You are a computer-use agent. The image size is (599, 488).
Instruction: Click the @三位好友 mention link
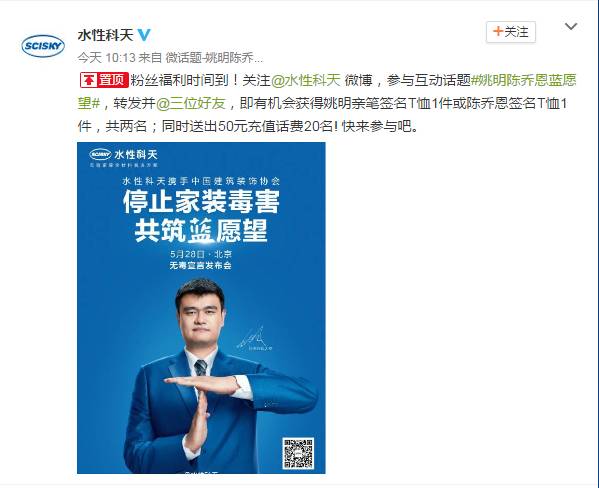point(191,103)
